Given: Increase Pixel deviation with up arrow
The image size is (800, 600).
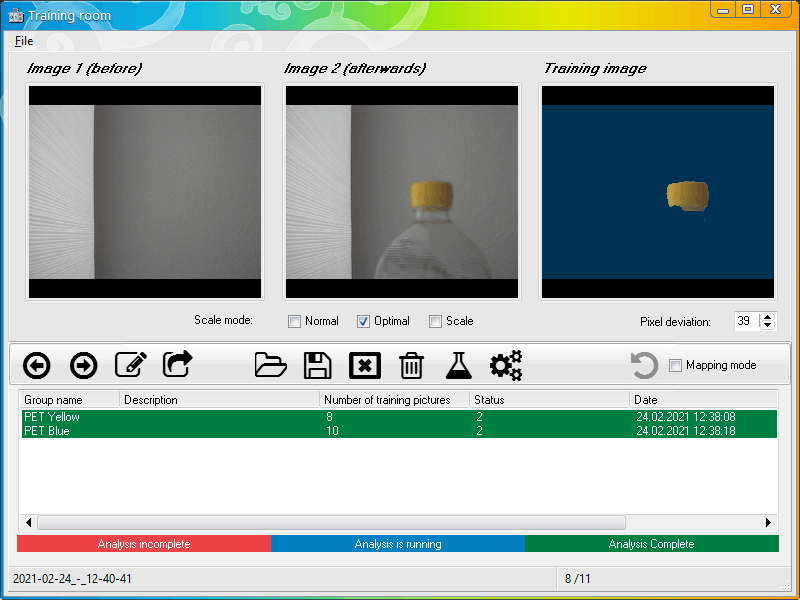Looking at the screenshot, I should coord(767,317).
